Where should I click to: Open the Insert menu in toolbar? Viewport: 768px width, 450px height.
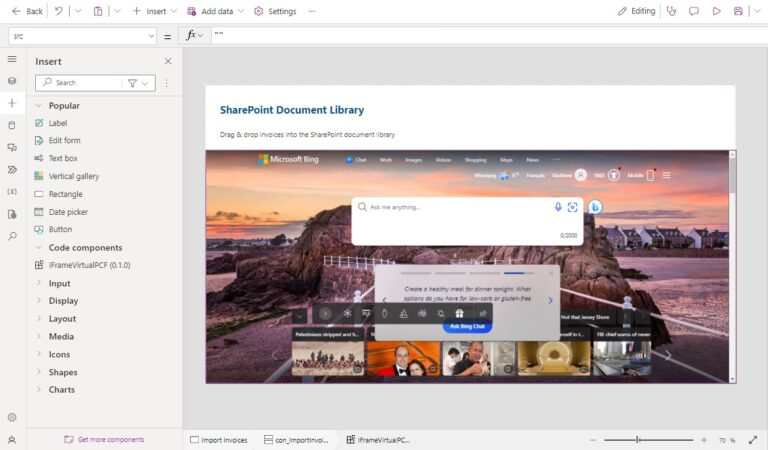pyautogui.click(x=154, y=11)
